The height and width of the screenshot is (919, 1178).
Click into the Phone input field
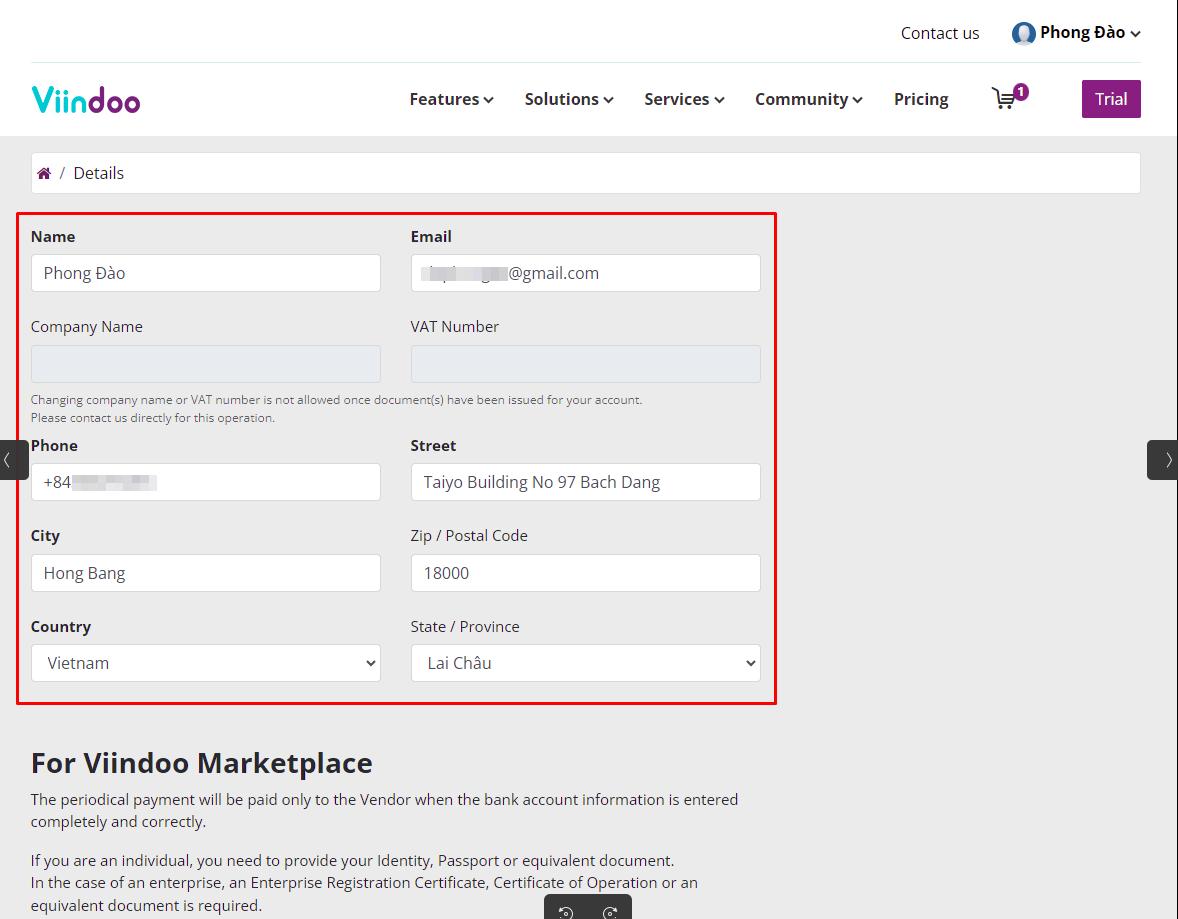[x=206, y=482]
